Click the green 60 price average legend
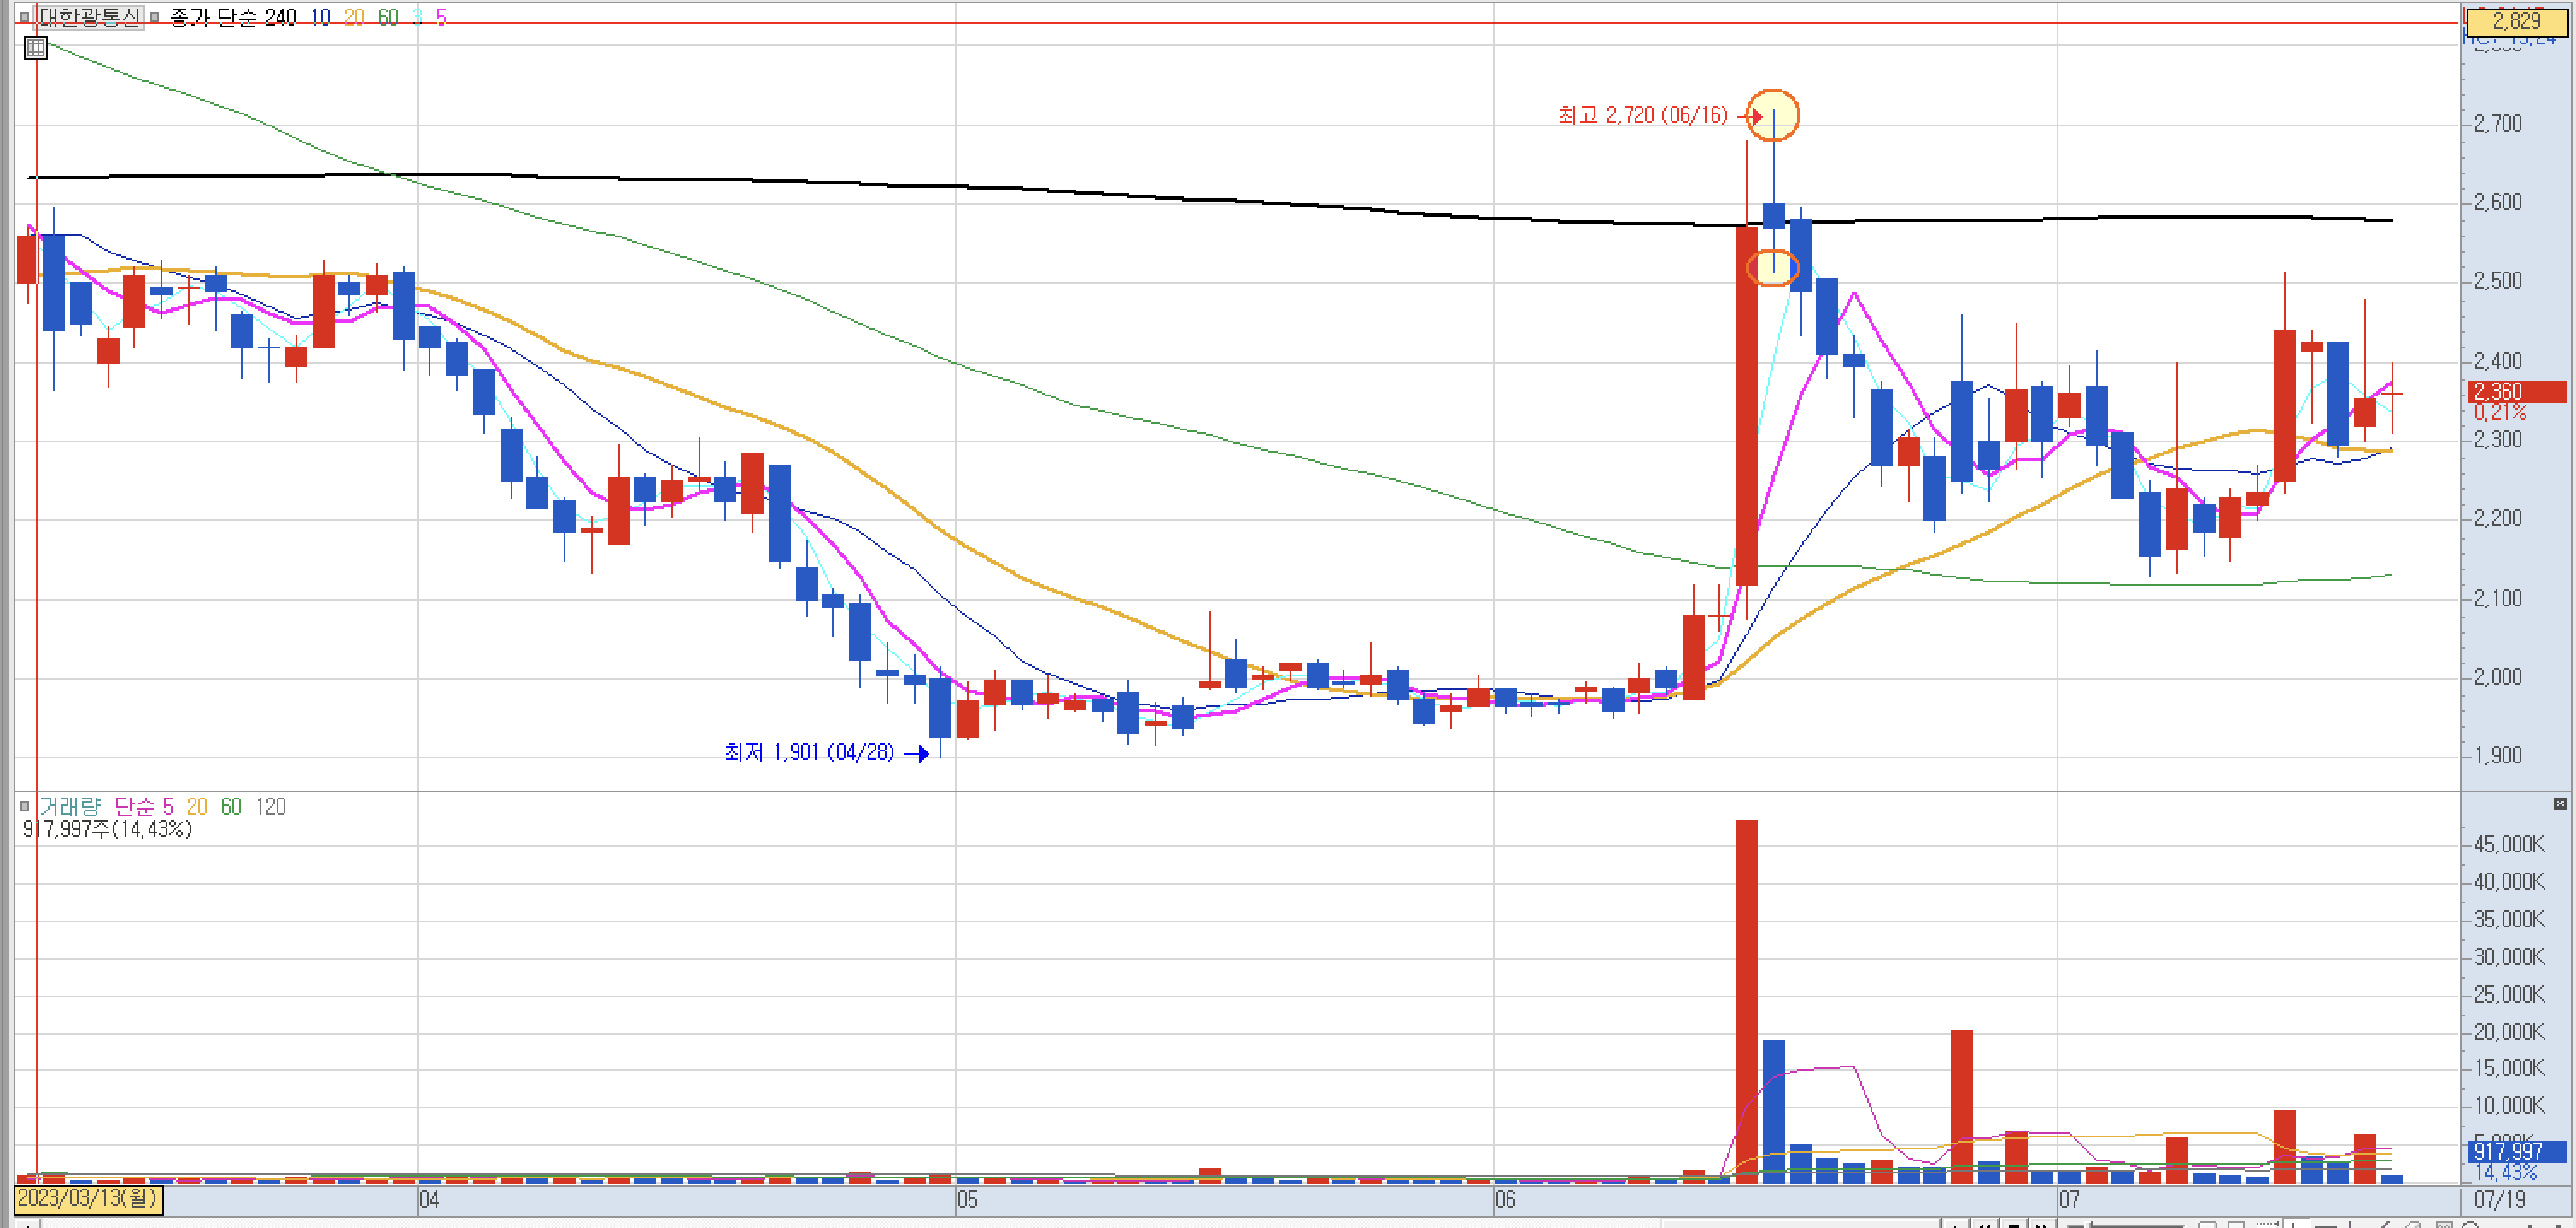The height and width of the screenshot is (1228, 2576). tap(388, 17)
